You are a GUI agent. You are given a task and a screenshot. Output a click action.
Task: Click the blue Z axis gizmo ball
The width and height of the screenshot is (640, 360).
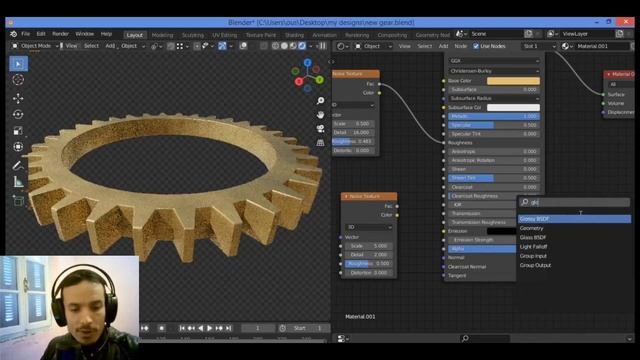308,62
